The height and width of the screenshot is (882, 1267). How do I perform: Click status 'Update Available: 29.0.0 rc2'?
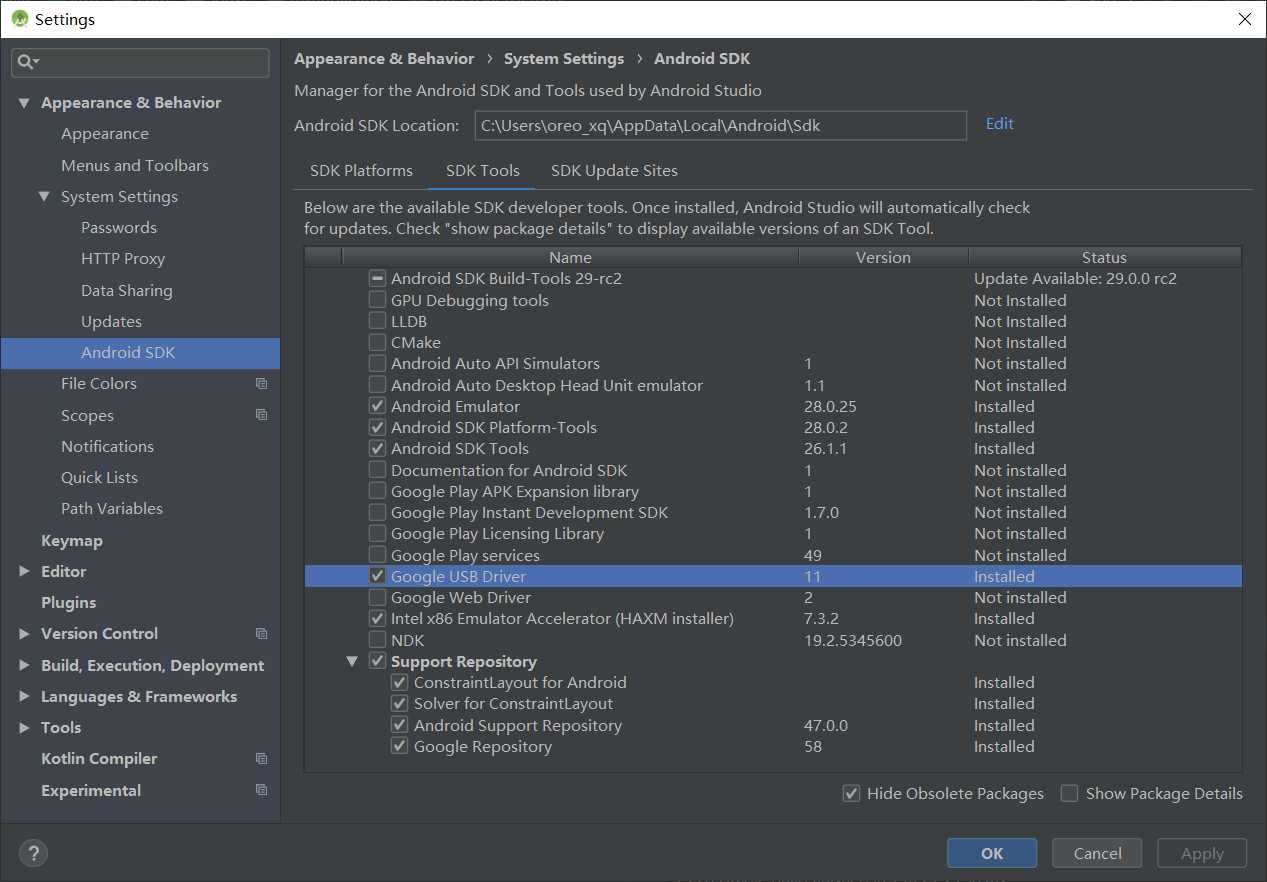(x=1075, y=279)
